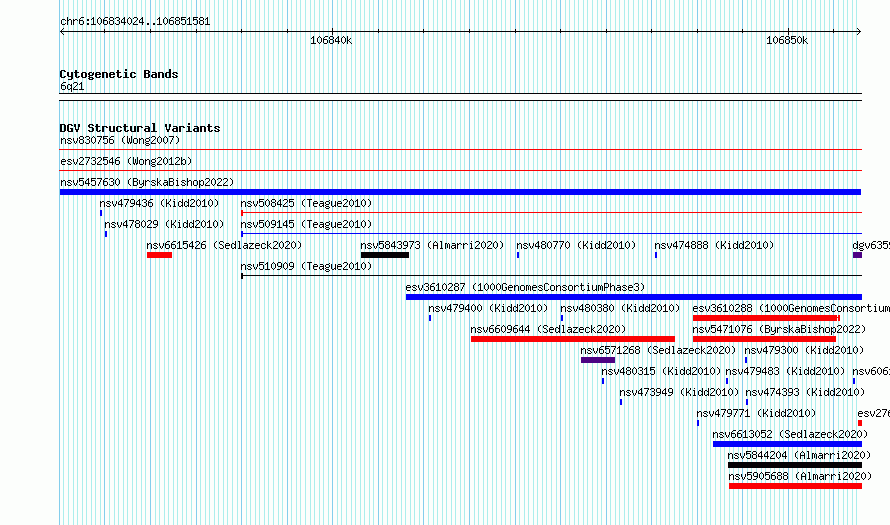Select the nsv480380 (Kidd2010) label

(x=620, y=308)
